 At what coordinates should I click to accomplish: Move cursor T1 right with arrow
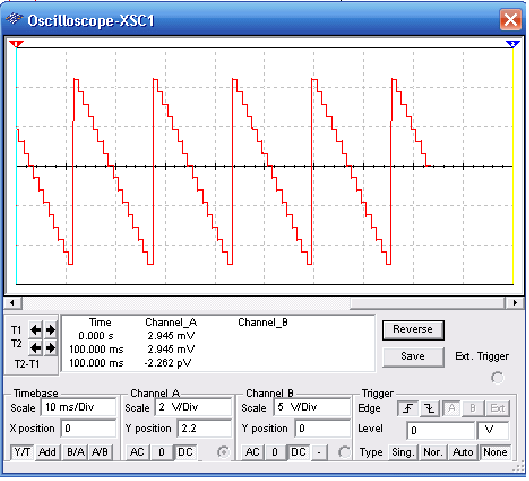pyautogui.click(x=50, y=330)
